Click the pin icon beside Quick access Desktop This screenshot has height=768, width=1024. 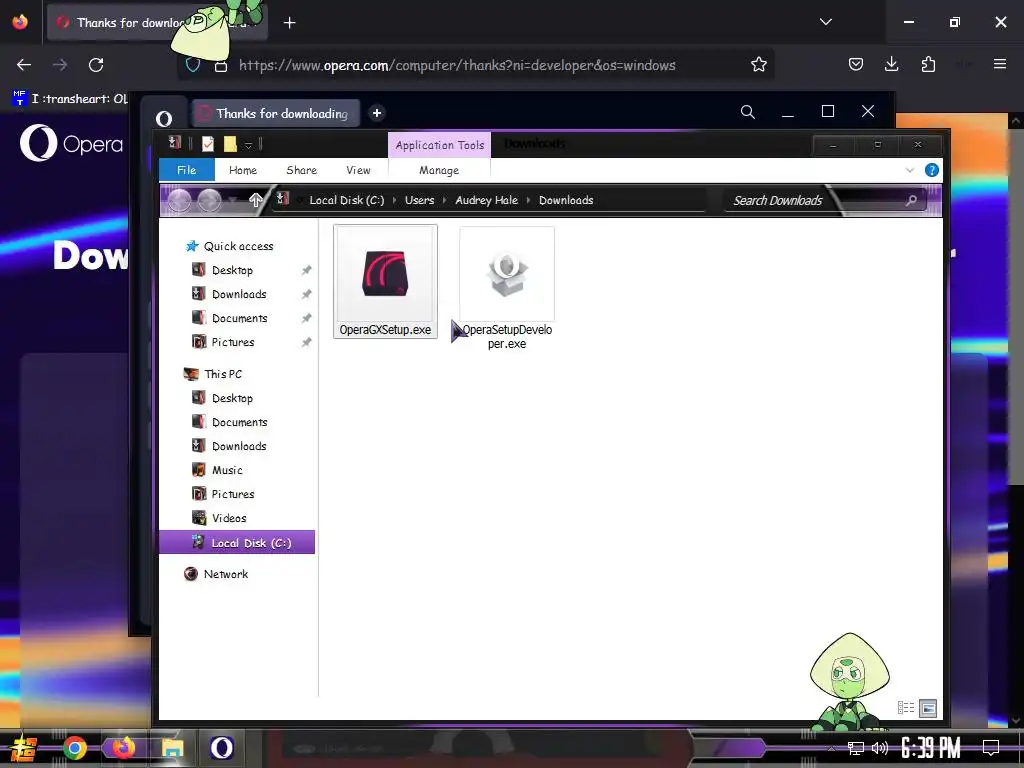click(306, 270)
